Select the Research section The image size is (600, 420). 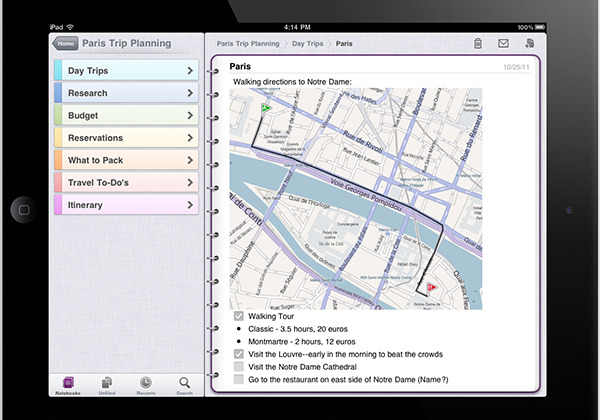(110, 93)
